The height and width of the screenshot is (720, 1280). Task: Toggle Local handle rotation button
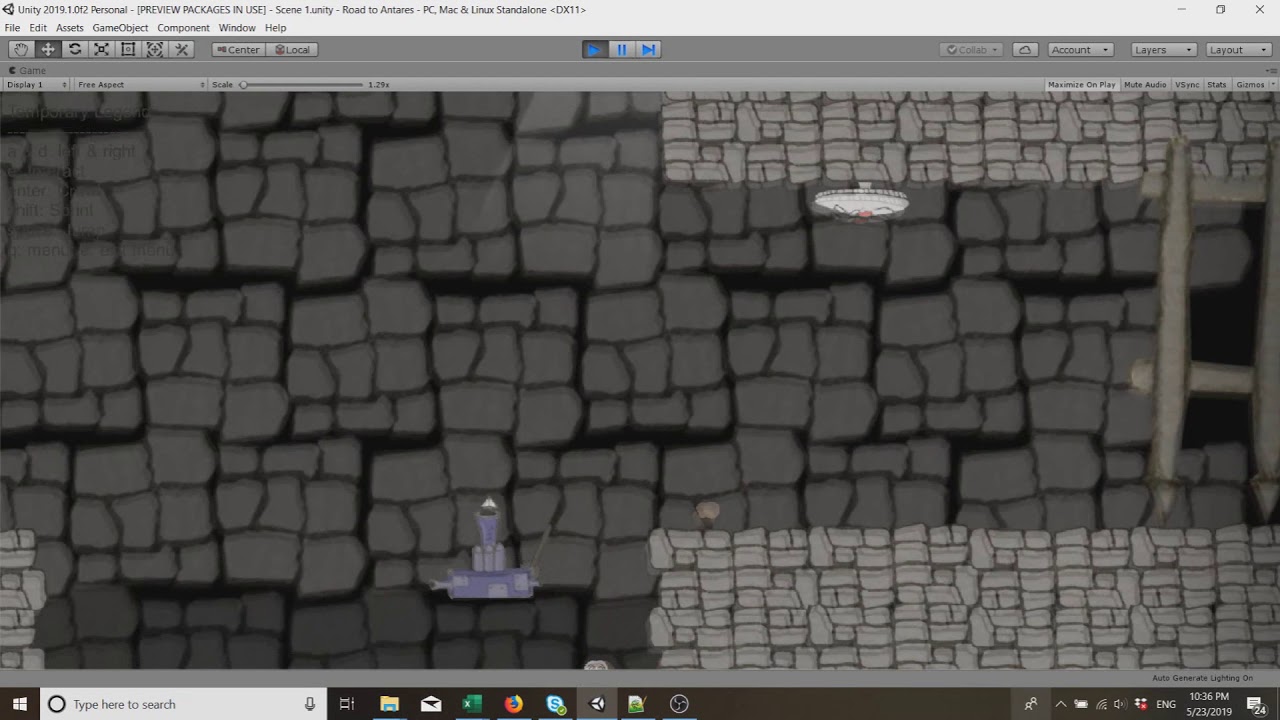(292, 49)
